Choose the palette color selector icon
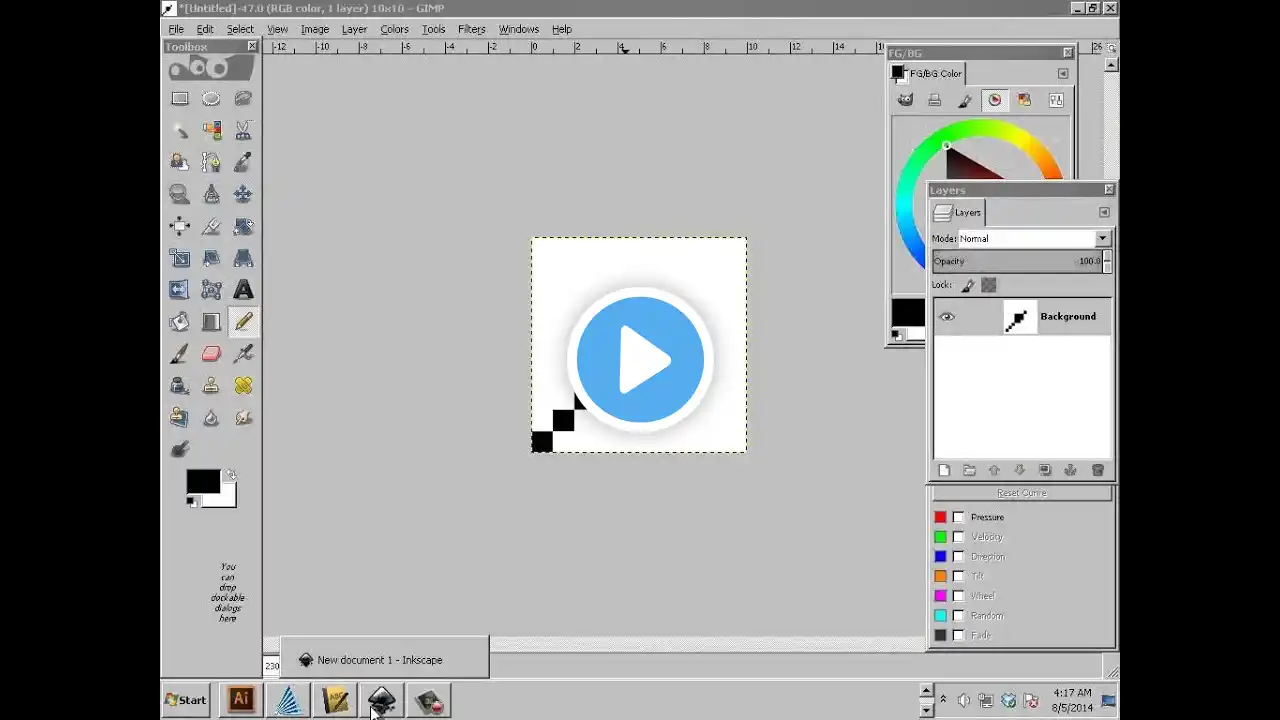Viewport: 1280px width, 720px height. [1024, 100]
